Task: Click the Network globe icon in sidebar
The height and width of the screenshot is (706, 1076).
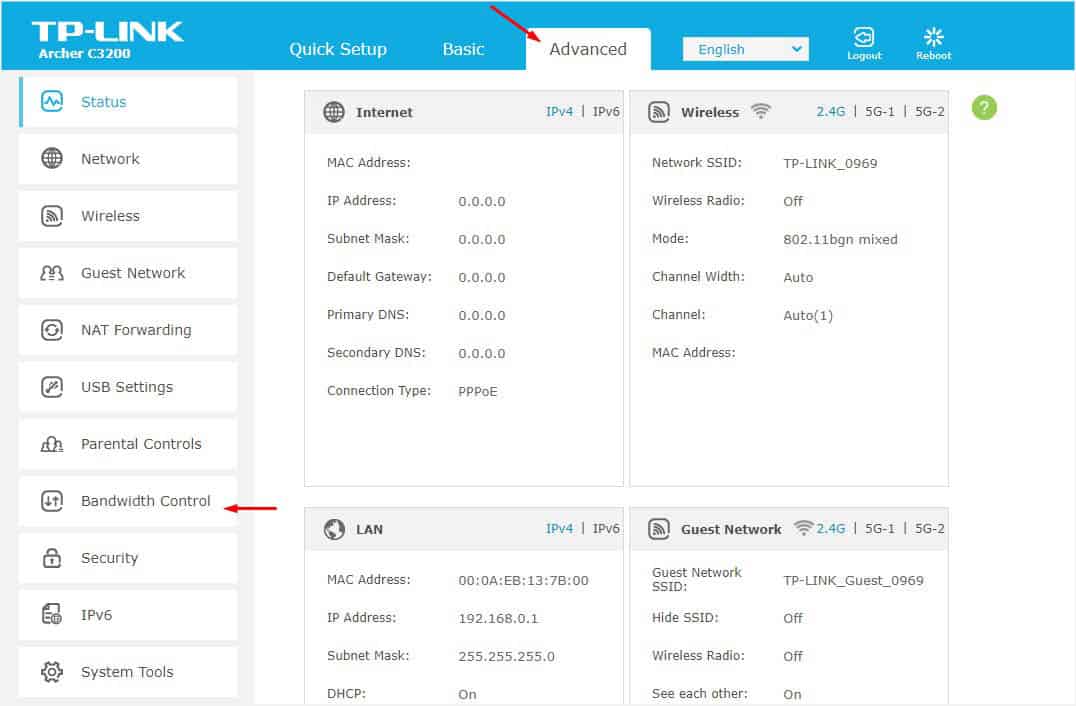Action: coord(52,158)
